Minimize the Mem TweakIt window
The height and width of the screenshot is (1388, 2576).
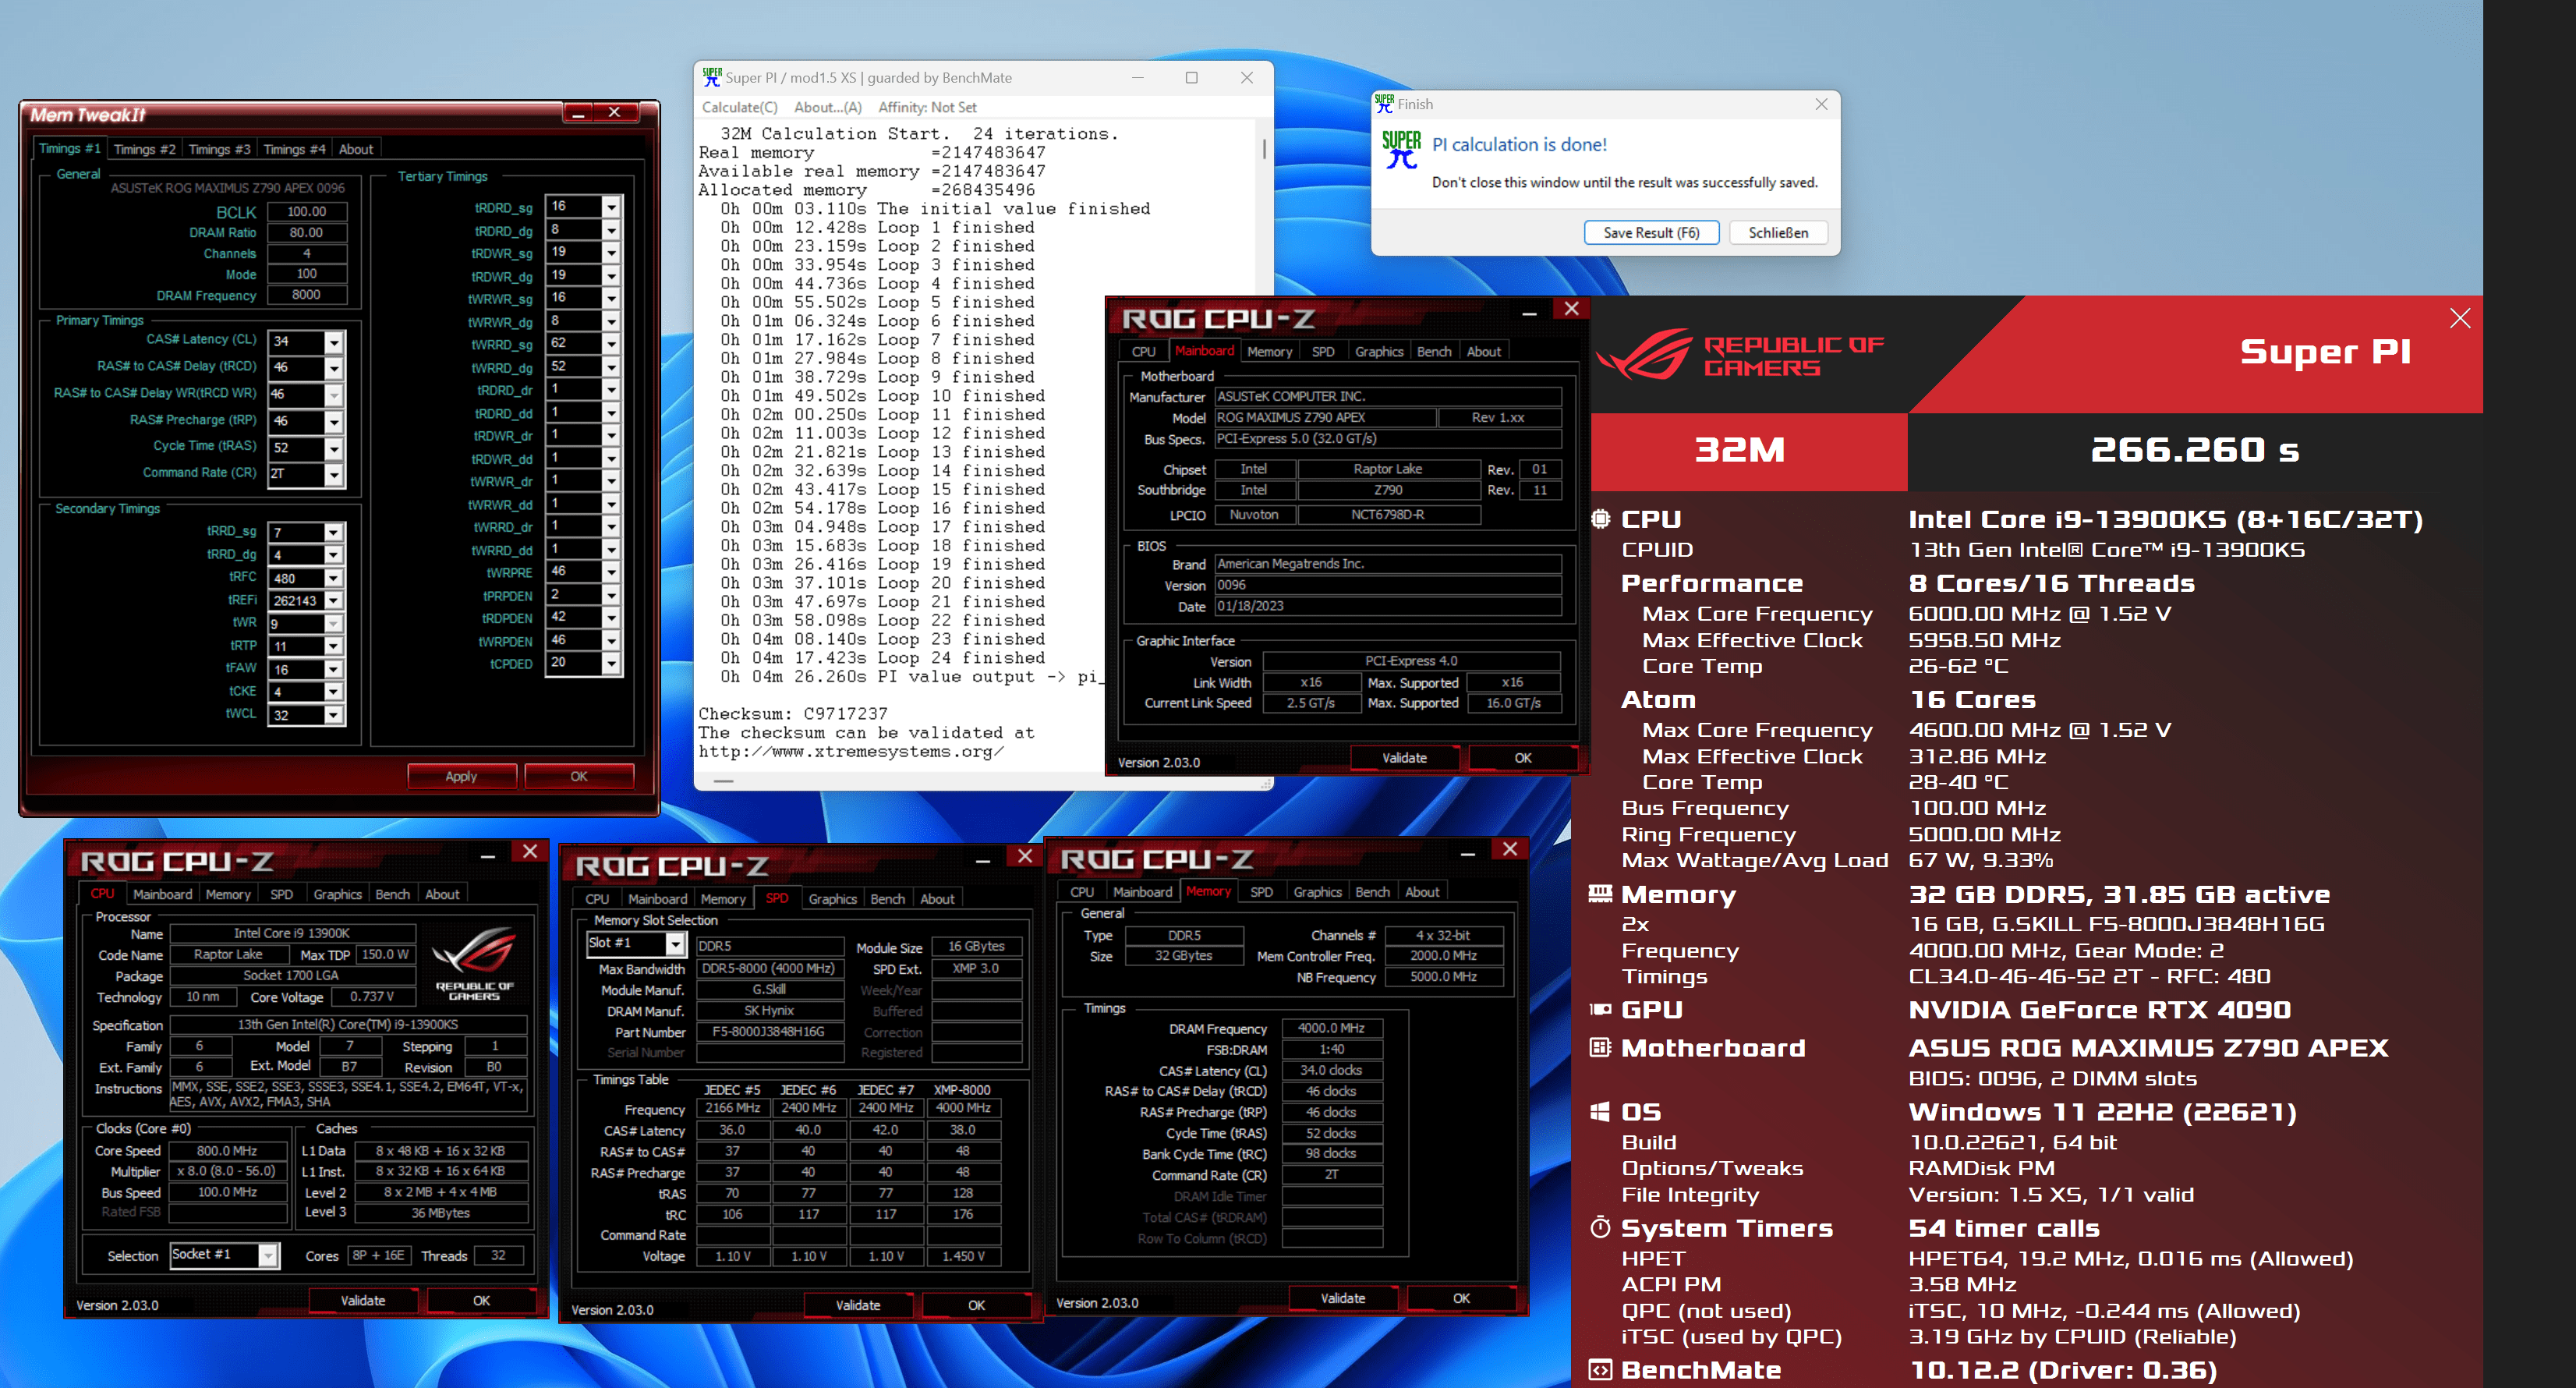pos(578,113)
